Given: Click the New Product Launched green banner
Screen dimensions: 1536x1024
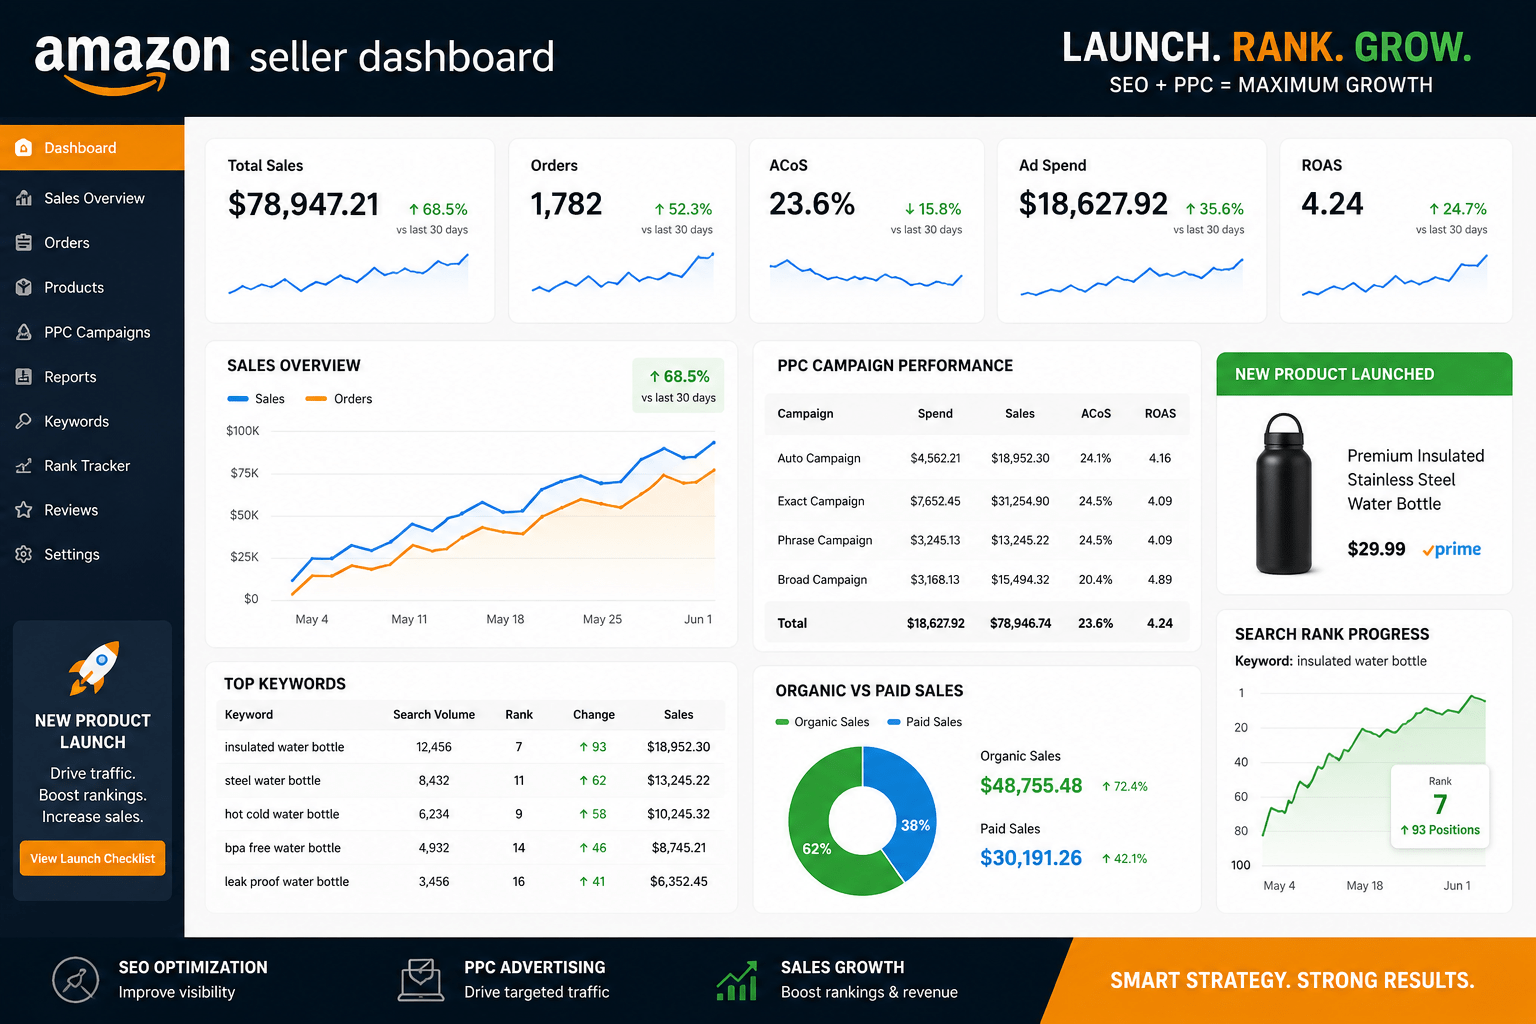Looking at the screenshot, I should coord(1364,374).
